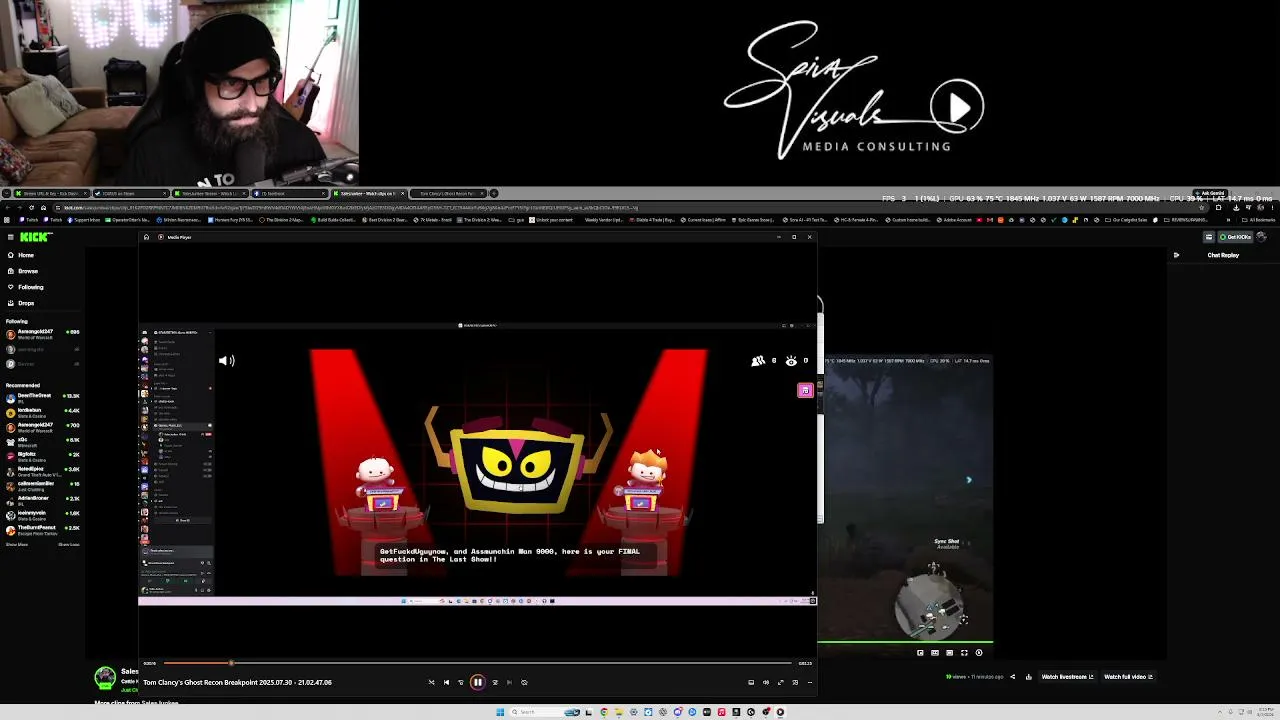Collapse the Chat Replay panel
Image resolution: width=1280 pixels, height=720 pixels.
click(1176, 255)
